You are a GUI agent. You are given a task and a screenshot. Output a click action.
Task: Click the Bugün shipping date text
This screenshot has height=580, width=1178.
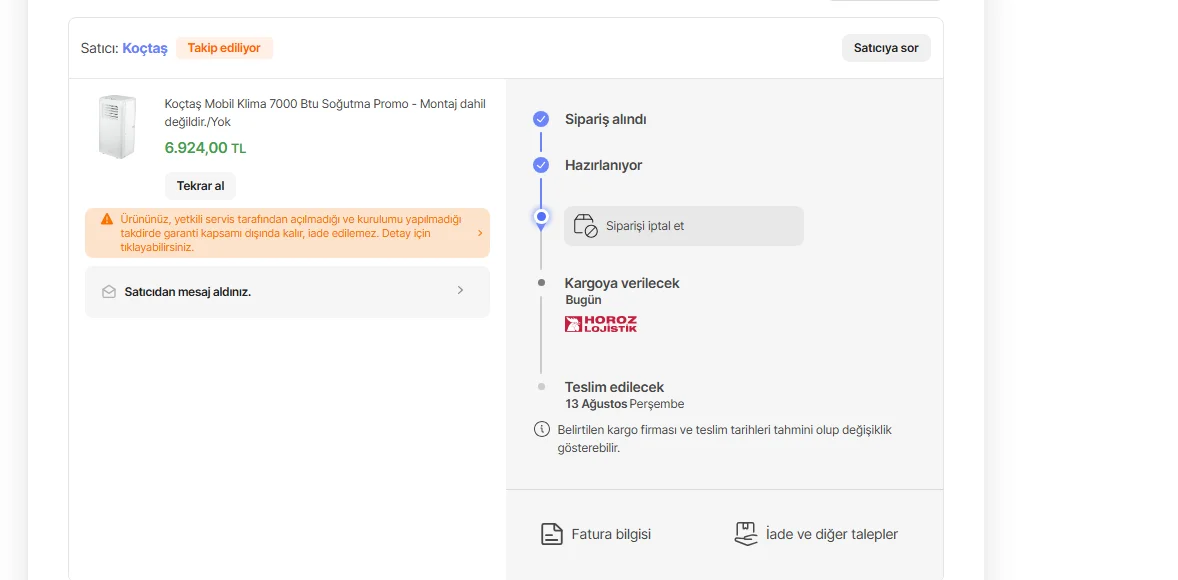pos(584,300)
